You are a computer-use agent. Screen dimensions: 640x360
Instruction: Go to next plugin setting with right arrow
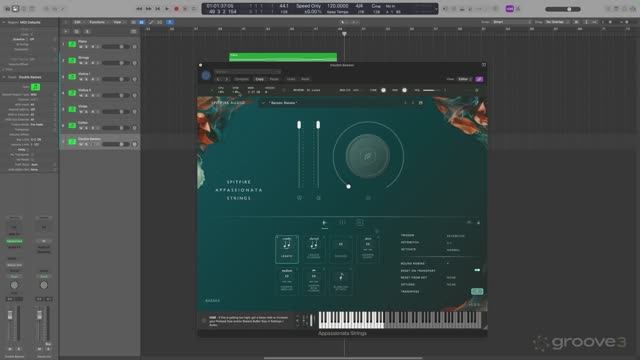[227, 79]
